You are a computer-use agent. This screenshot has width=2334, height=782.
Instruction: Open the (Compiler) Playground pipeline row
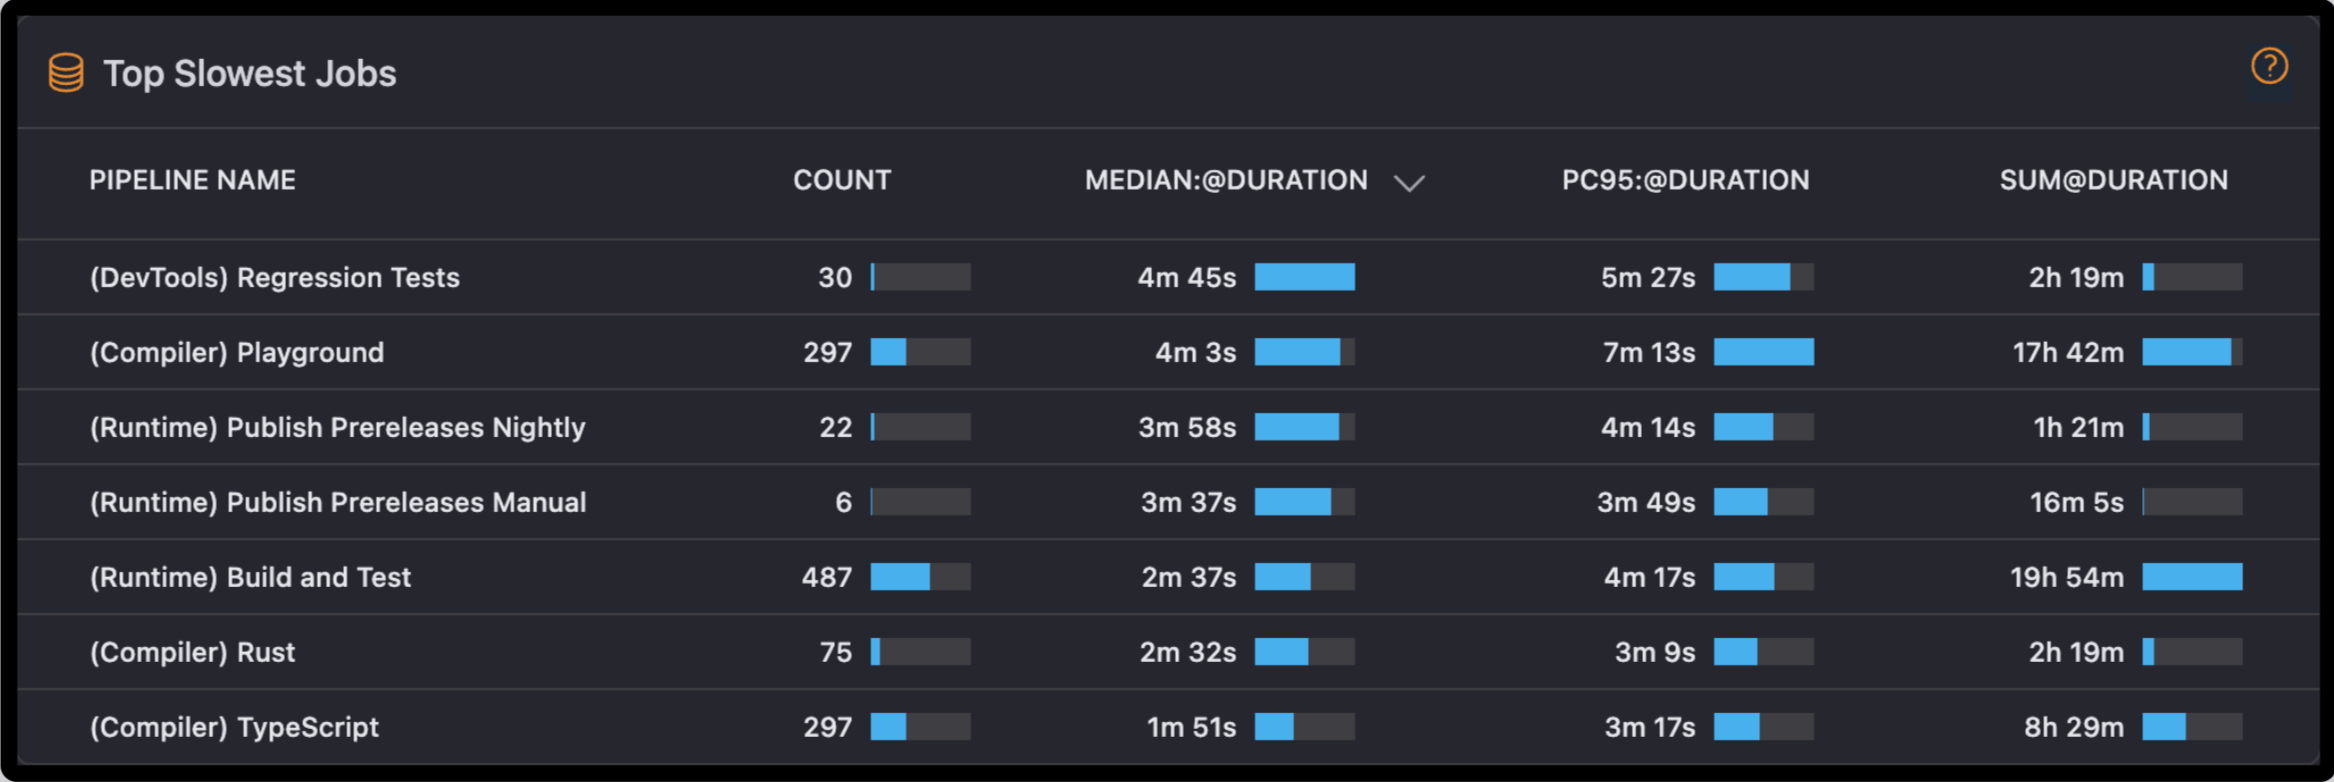click(x=237, y=352)
